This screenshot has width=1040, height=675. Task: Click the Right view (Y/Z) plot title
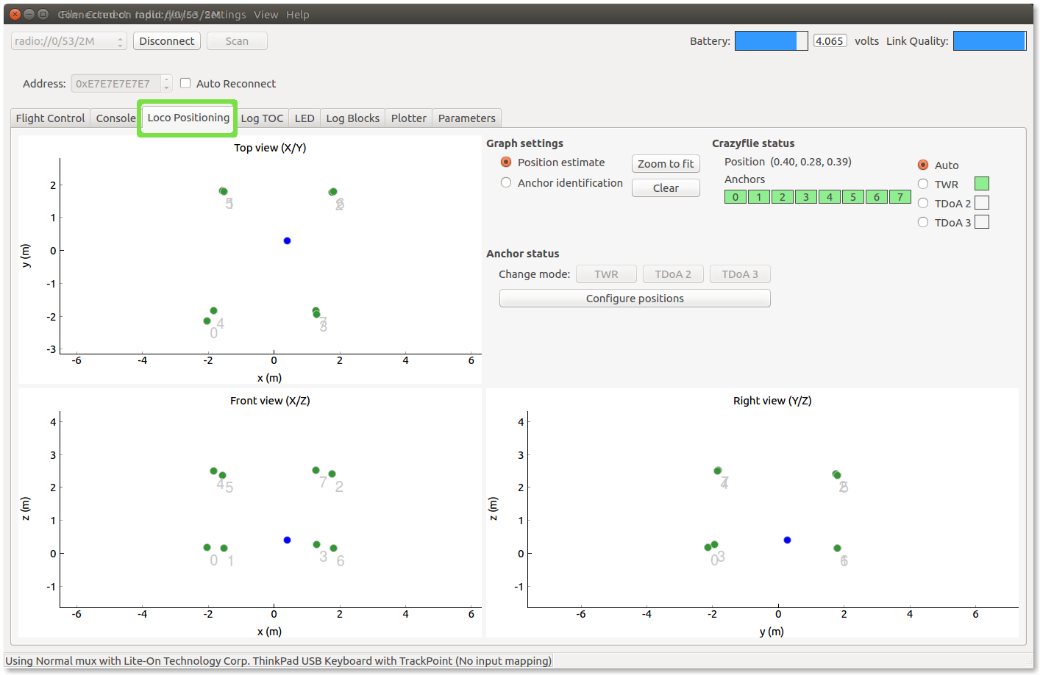coord(772,400)
